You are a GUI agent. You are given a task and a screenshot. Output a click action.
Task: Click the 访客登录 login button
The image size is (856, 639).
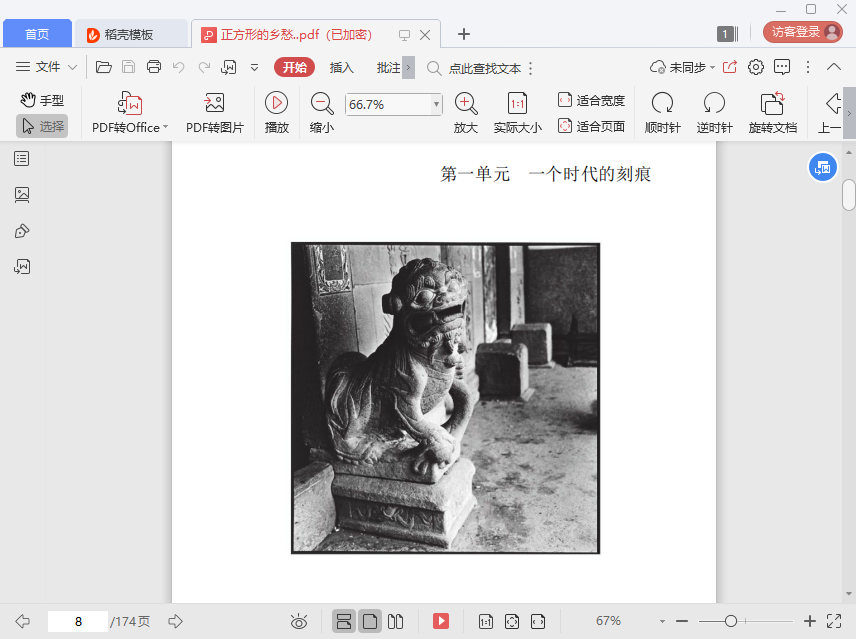click(802, 32)
